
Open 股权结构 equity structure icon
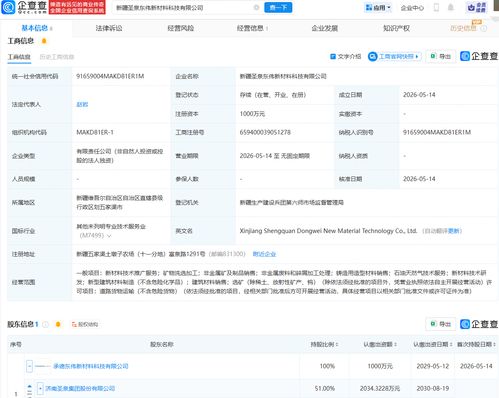click(x=85, y=324)
